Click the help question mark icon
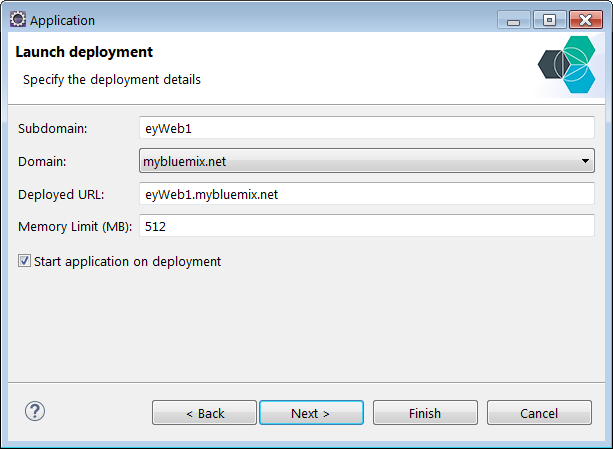This screenshot has width=613, height=449. tap(35, 411)
